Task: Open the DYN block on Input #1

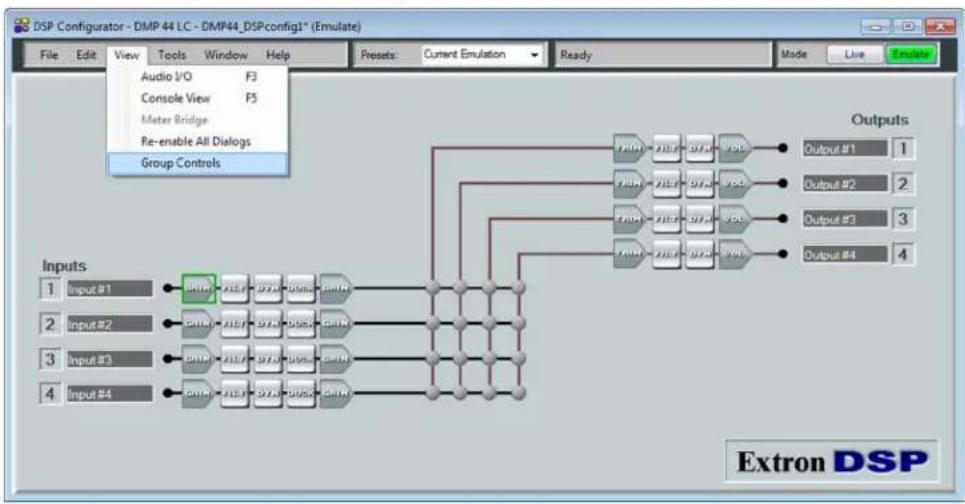Action: (268, 288)
